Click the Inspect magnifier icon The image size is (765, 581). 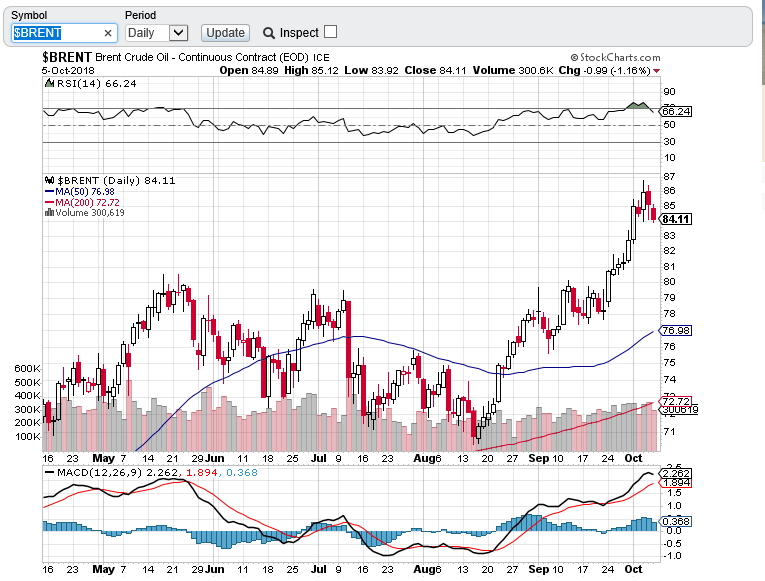[x=268, y=33]
